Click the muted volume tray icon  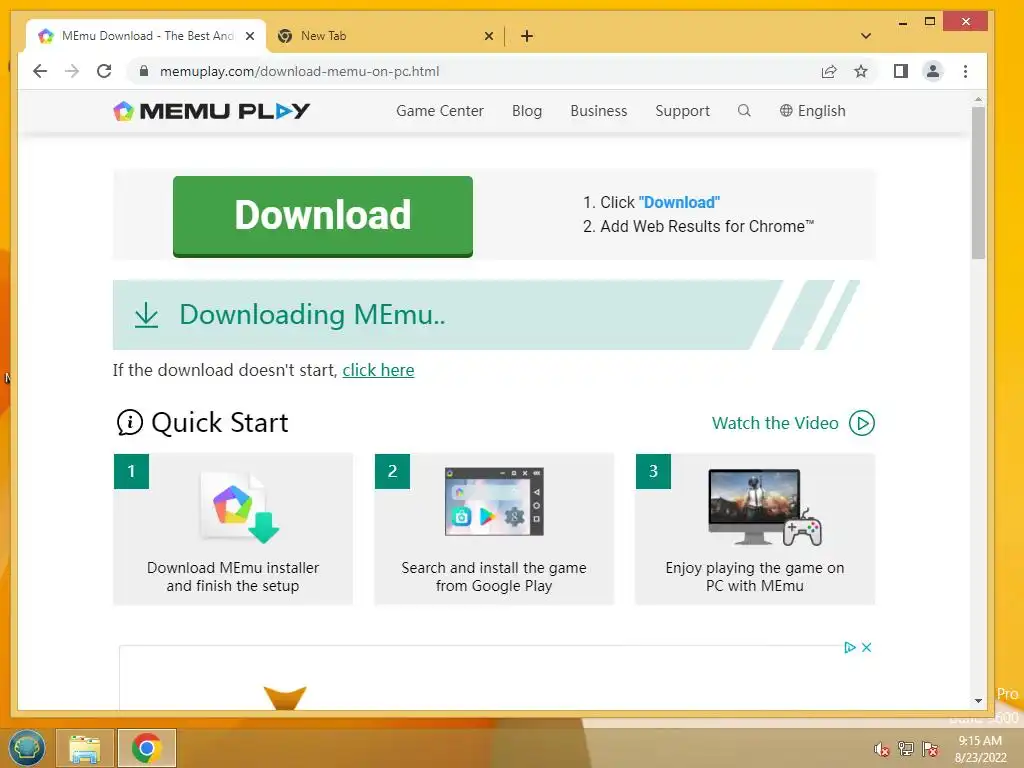pos(881,749)
